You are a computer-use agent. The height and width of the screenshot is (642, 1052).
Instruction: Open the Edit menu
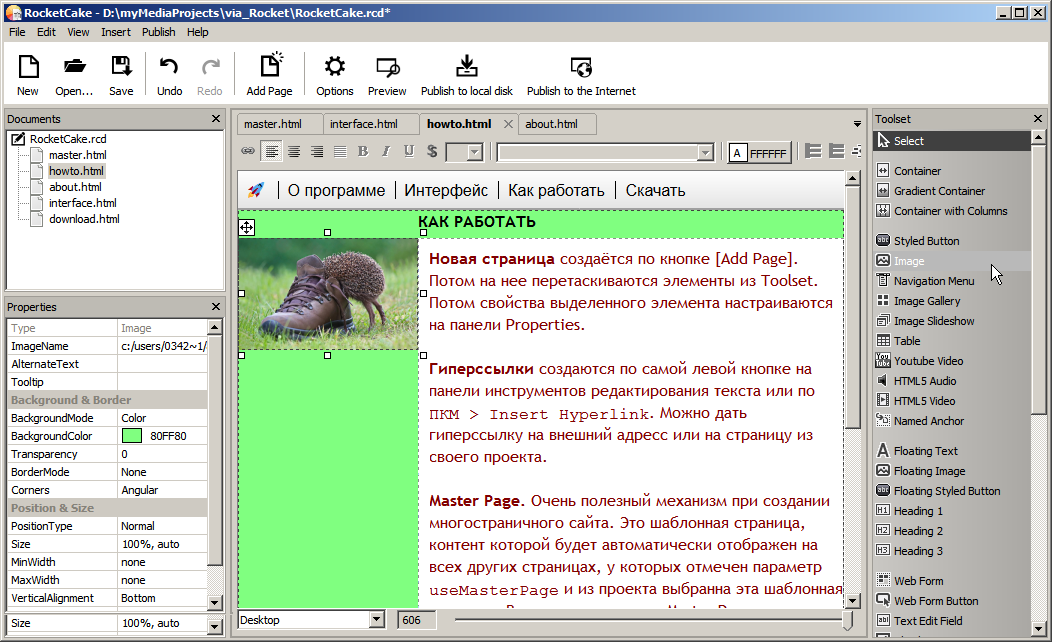coord(46,32)
